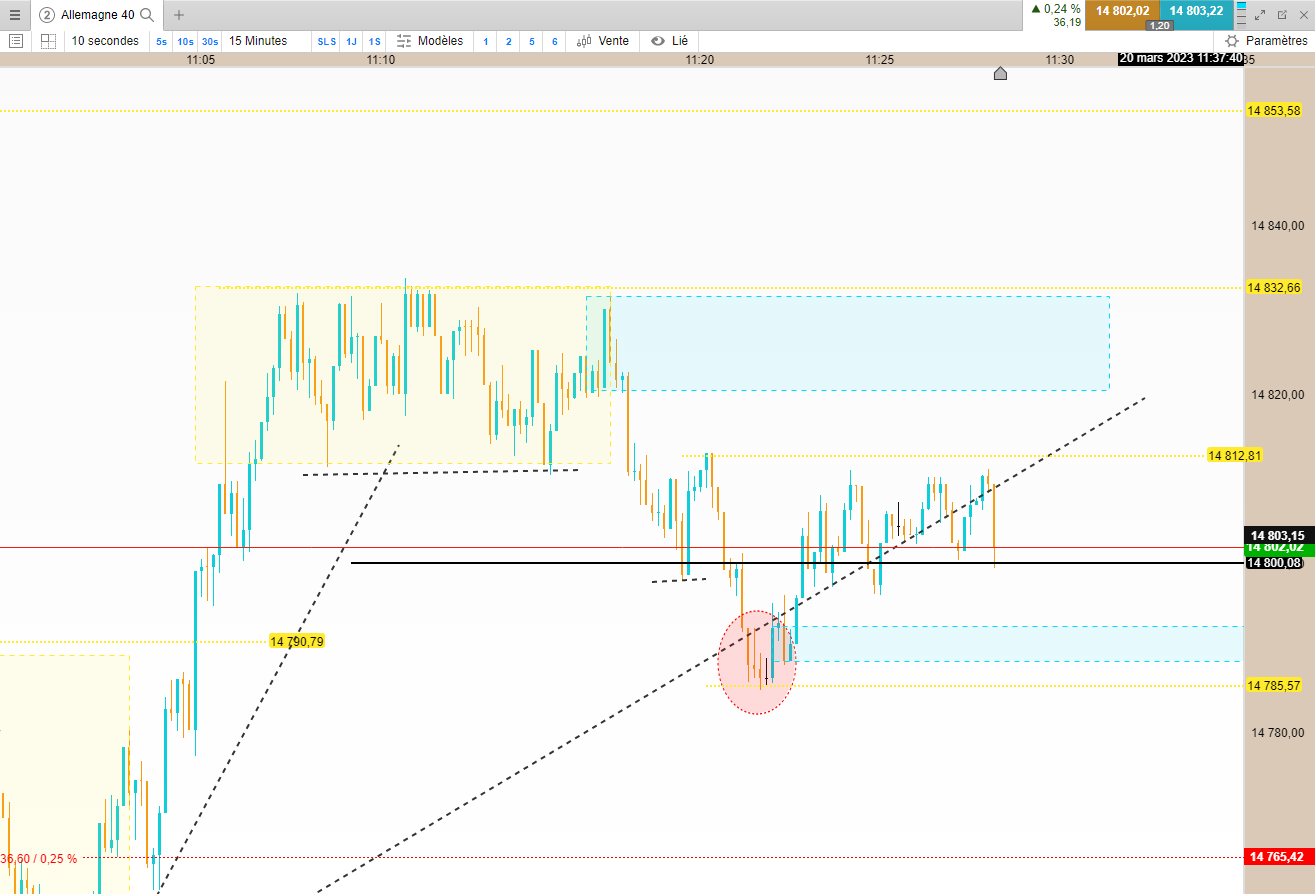
Task: Open Paramètres gear settings
Action: pyautogui.click(x=1266, y=41)
